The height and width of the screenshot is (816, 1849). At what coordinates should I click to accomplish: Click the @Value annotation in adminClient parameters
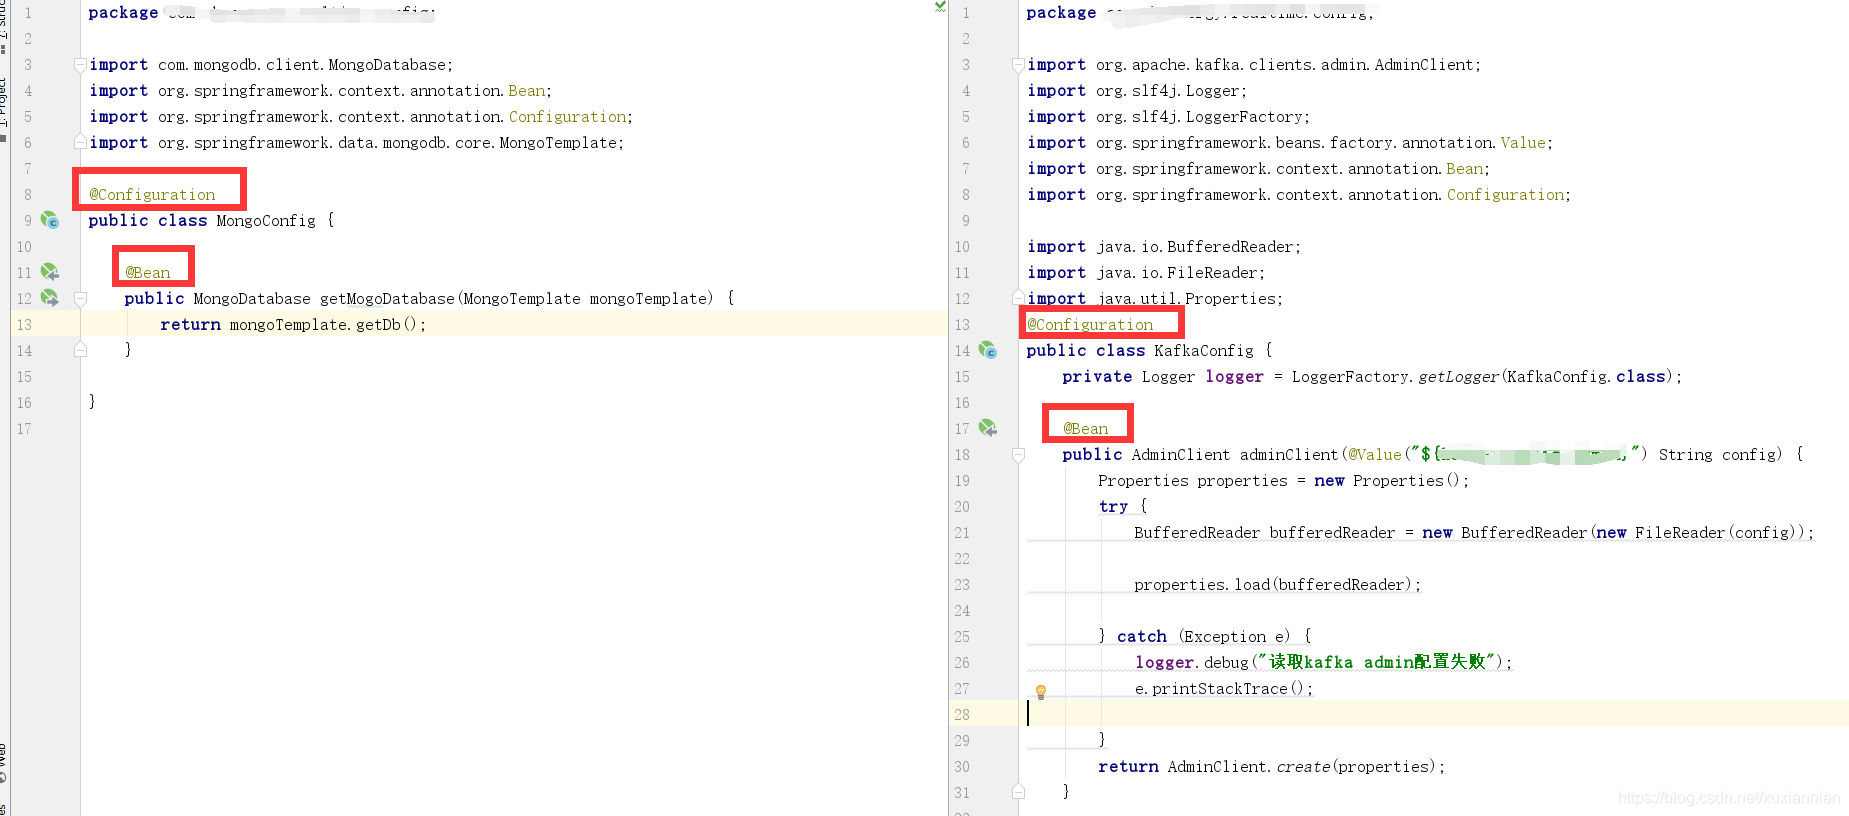coord(1375,455)
